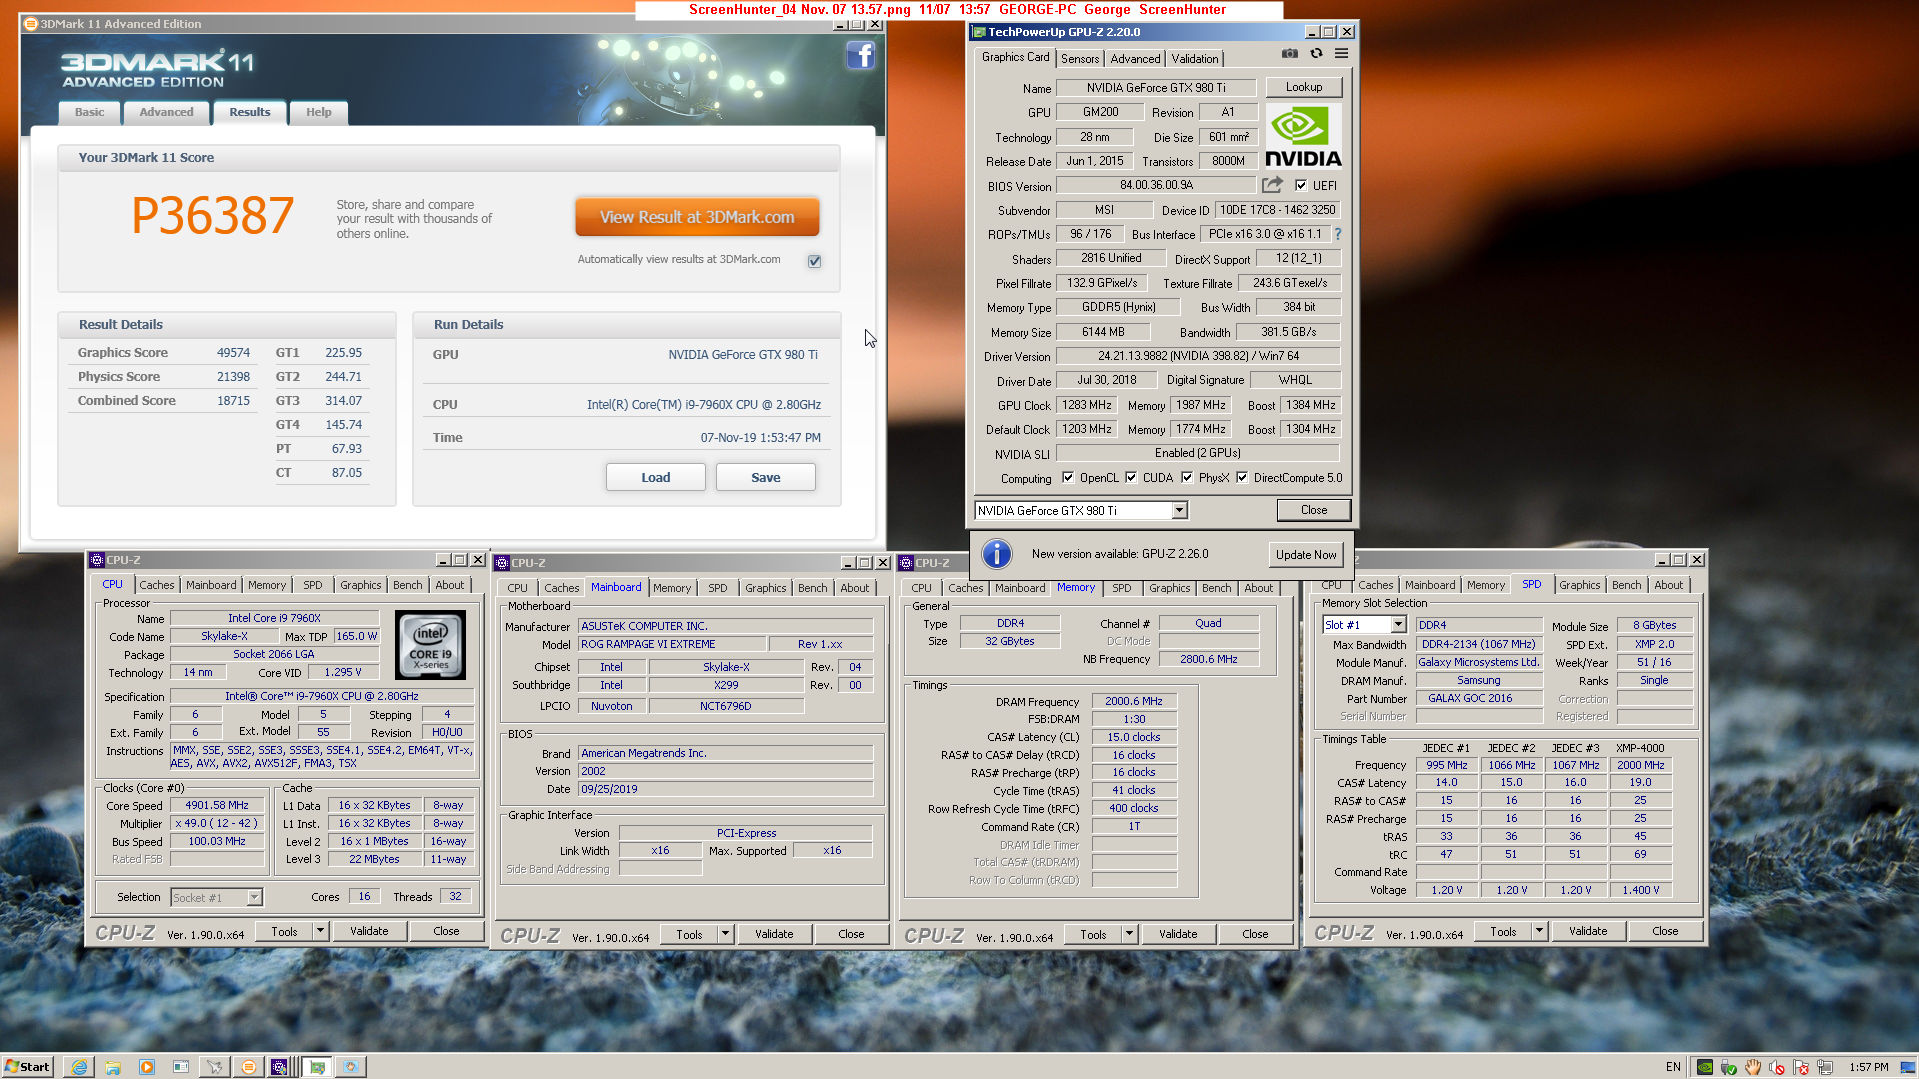
Task: Expand Tools dropdown arrow in CPU window
Action: pyautogui.click(x=320, y=931)
